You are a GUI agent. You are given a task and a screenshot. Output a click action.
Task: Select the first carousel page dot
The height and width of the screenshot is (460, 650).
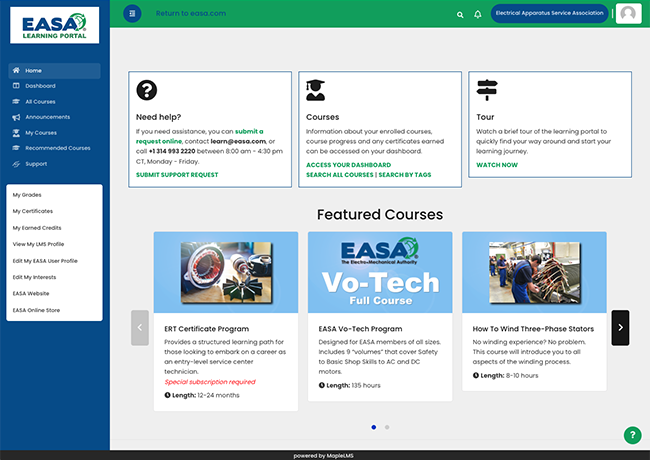[x=374, y=427]
